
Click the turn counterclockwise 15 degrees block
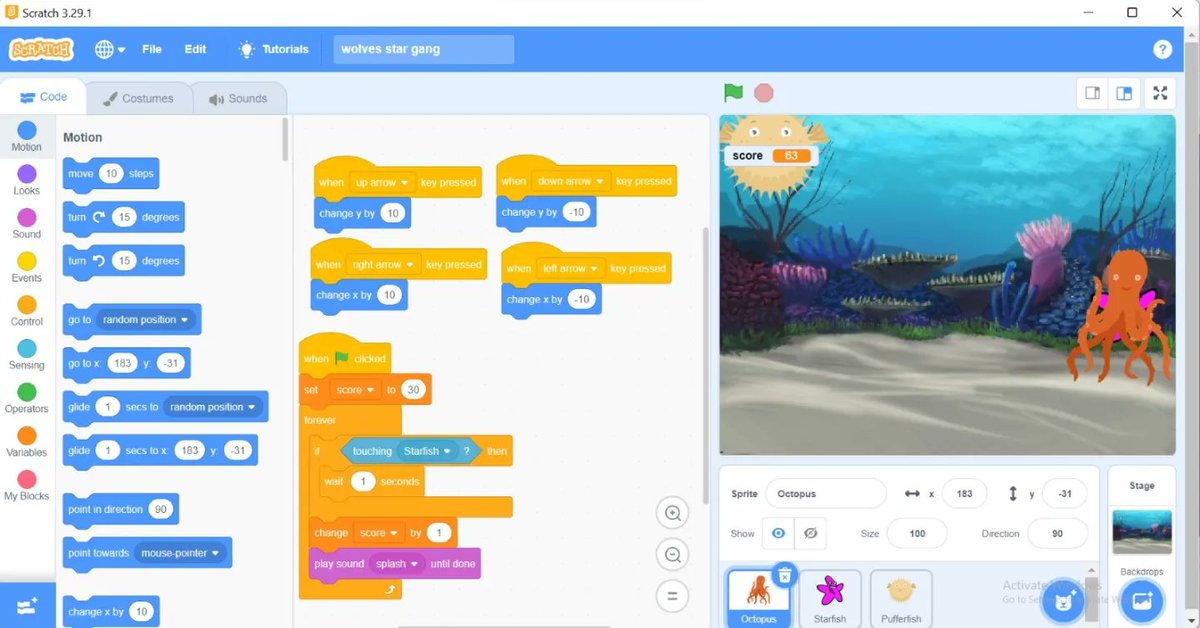(123, 261)
